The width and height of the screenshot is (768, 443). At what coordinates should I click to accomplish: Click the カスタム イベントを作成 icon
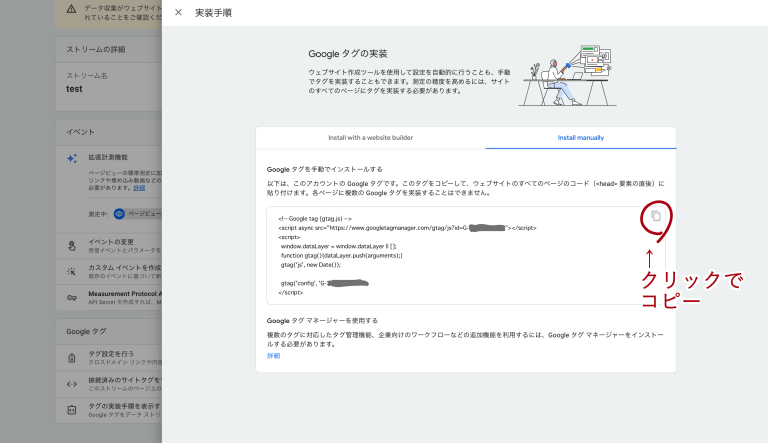click(72, 271)
